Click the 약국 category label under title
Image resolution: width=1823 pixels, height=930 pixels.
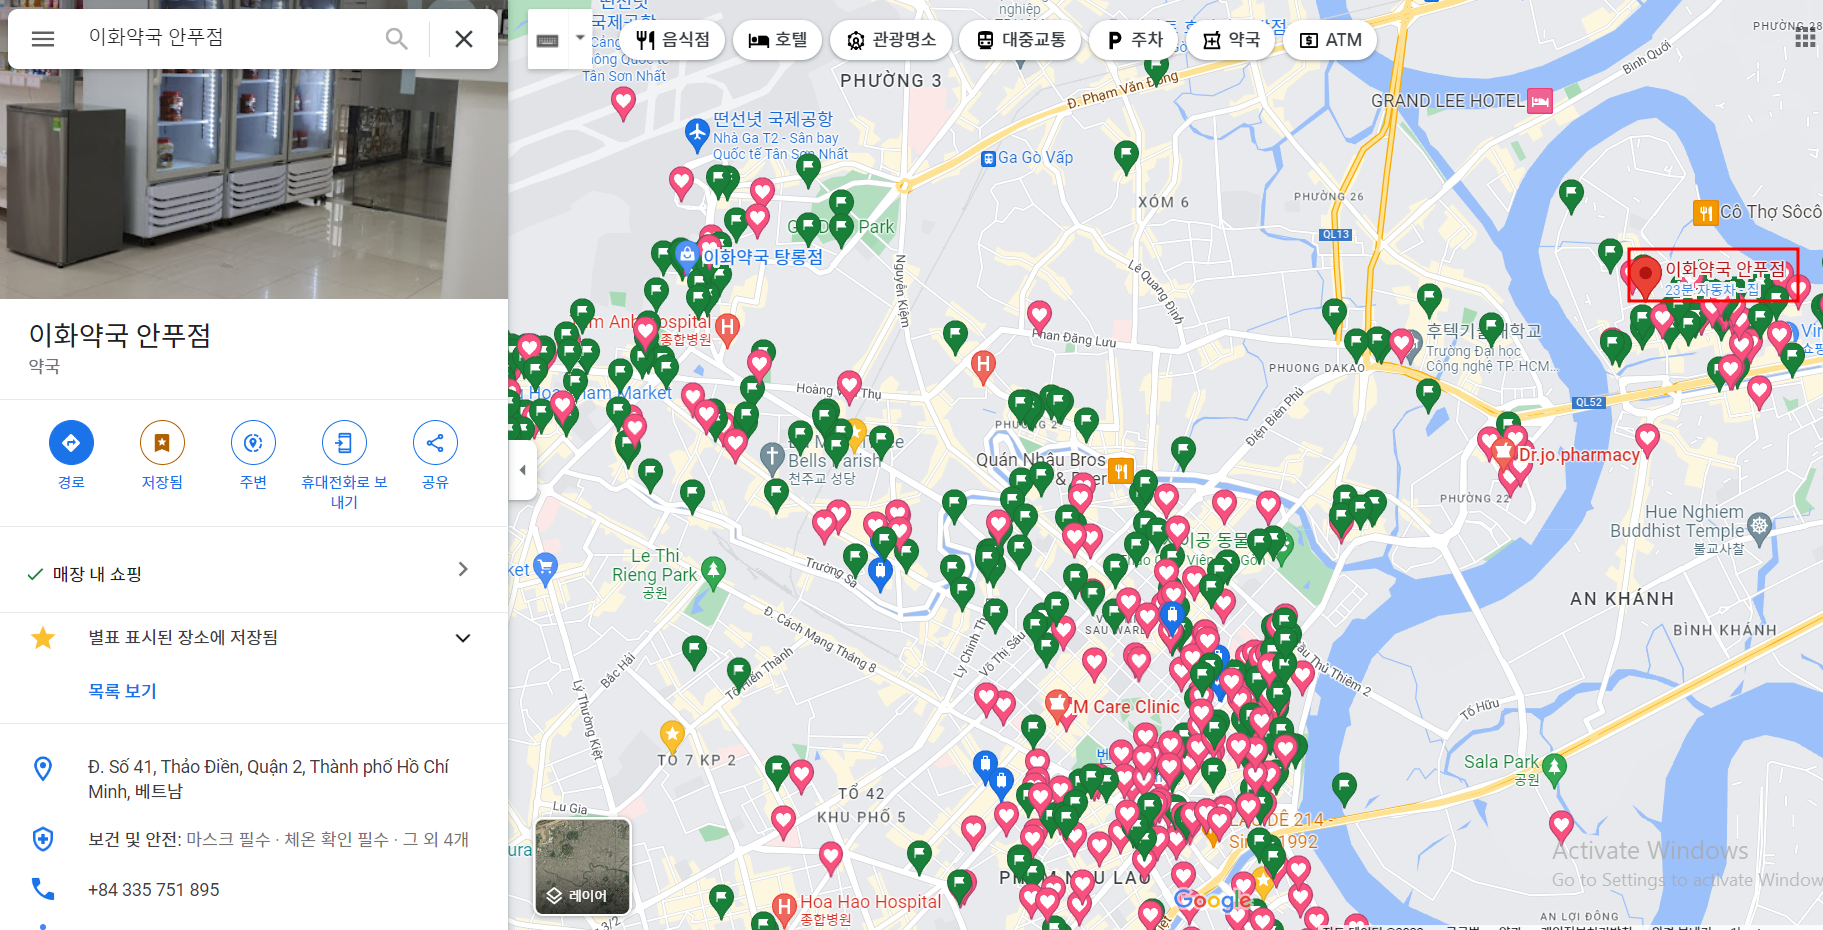[x=44, y=366]
